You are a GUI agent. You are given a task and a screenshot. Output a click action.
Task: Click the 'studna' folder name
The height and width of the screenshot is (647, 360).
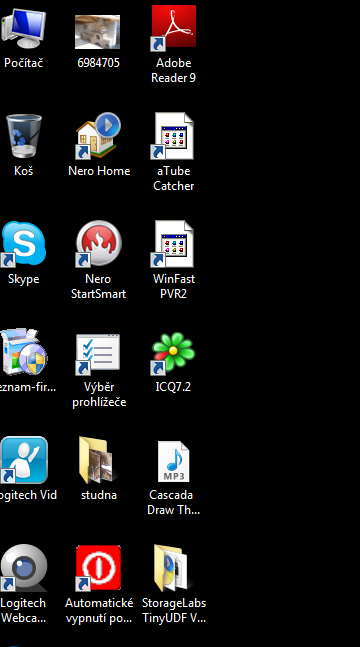(99, 495)
